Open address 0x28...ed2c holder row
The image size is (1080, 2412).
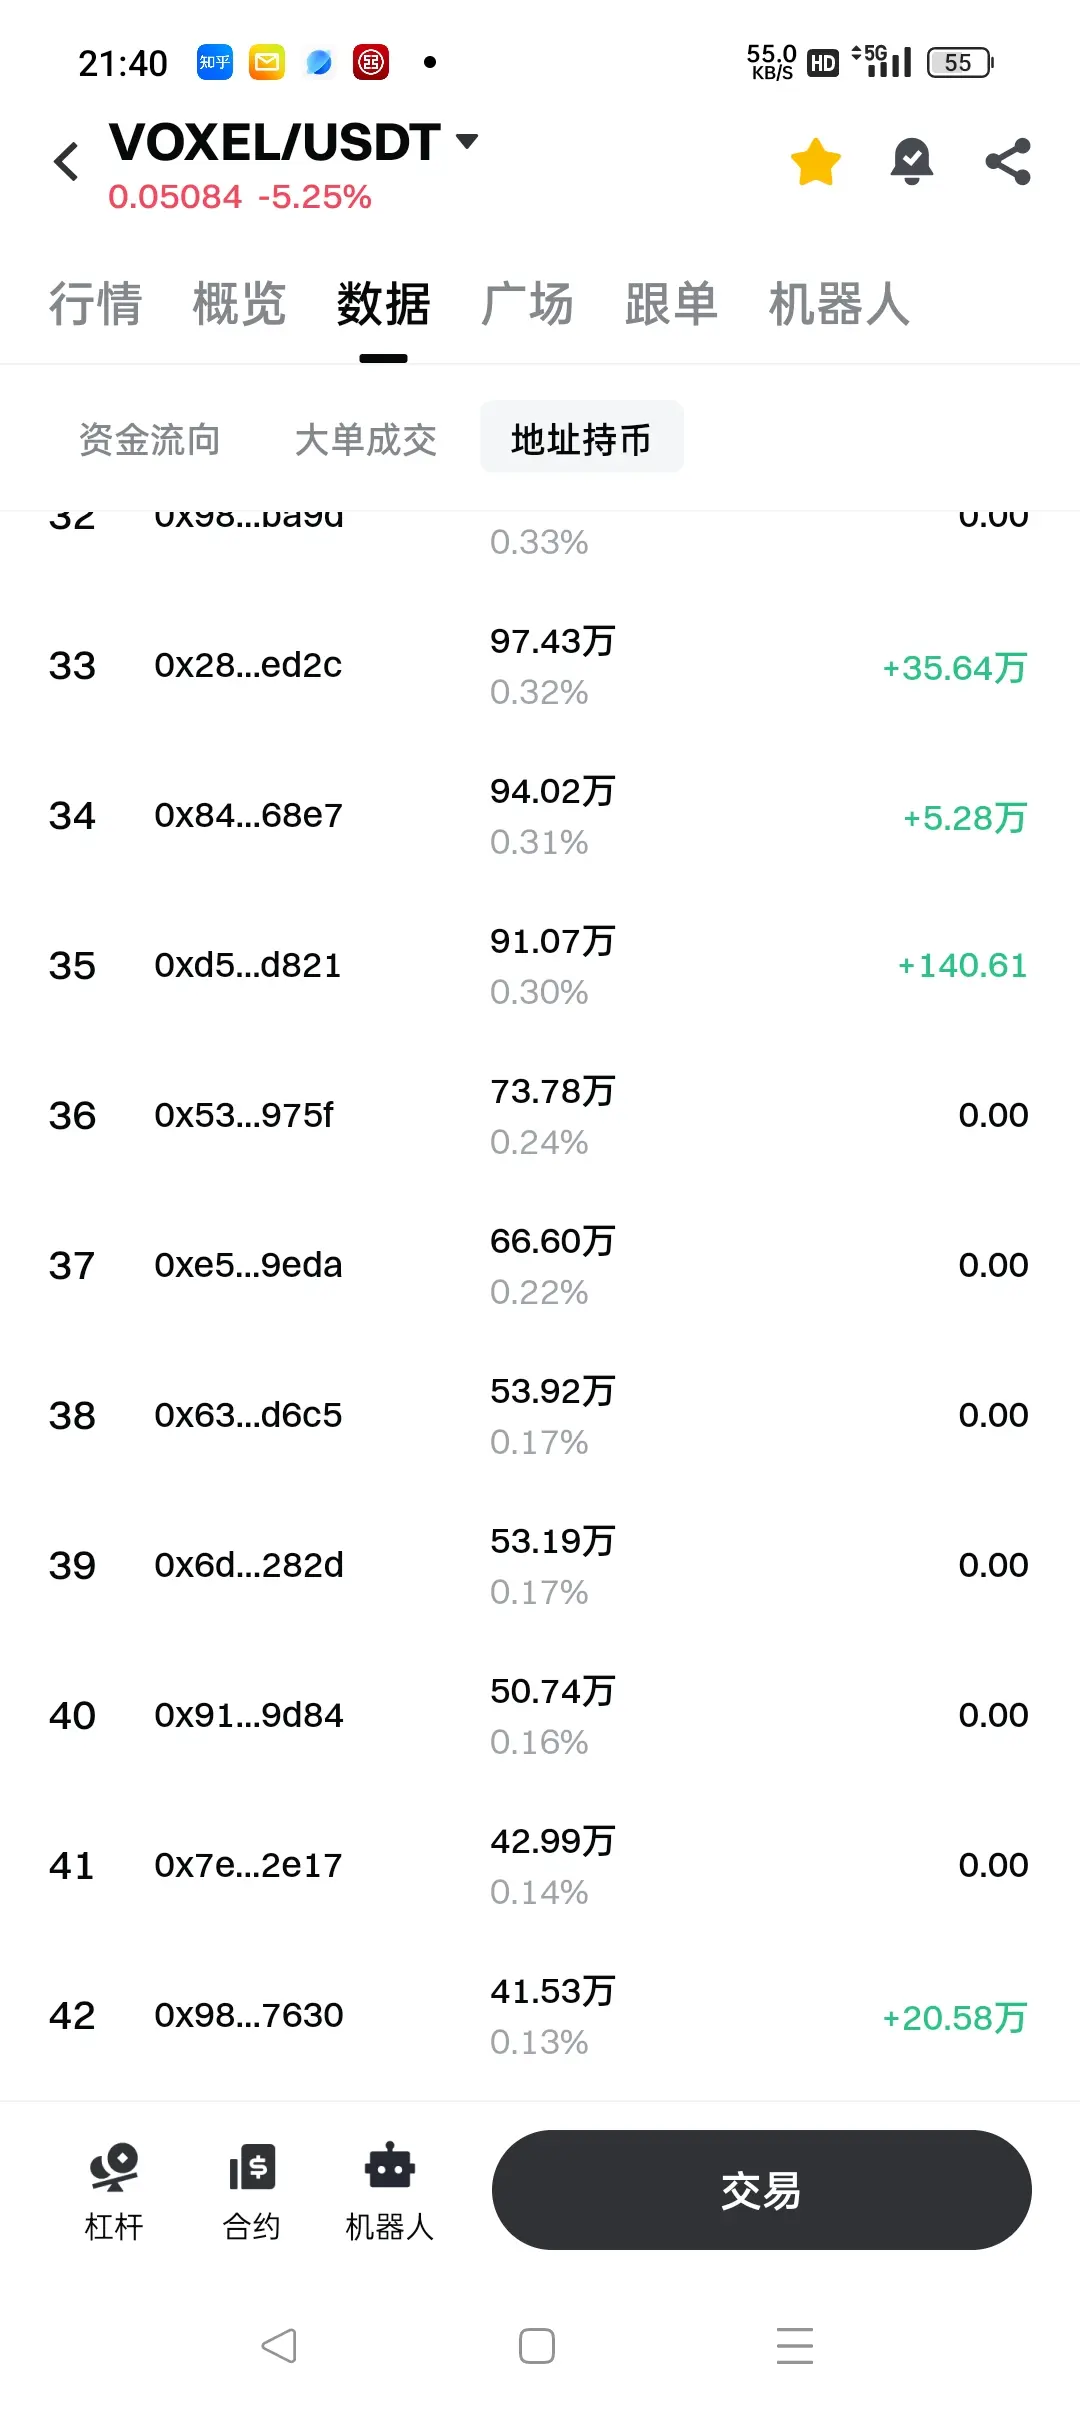tap(540, 666)
